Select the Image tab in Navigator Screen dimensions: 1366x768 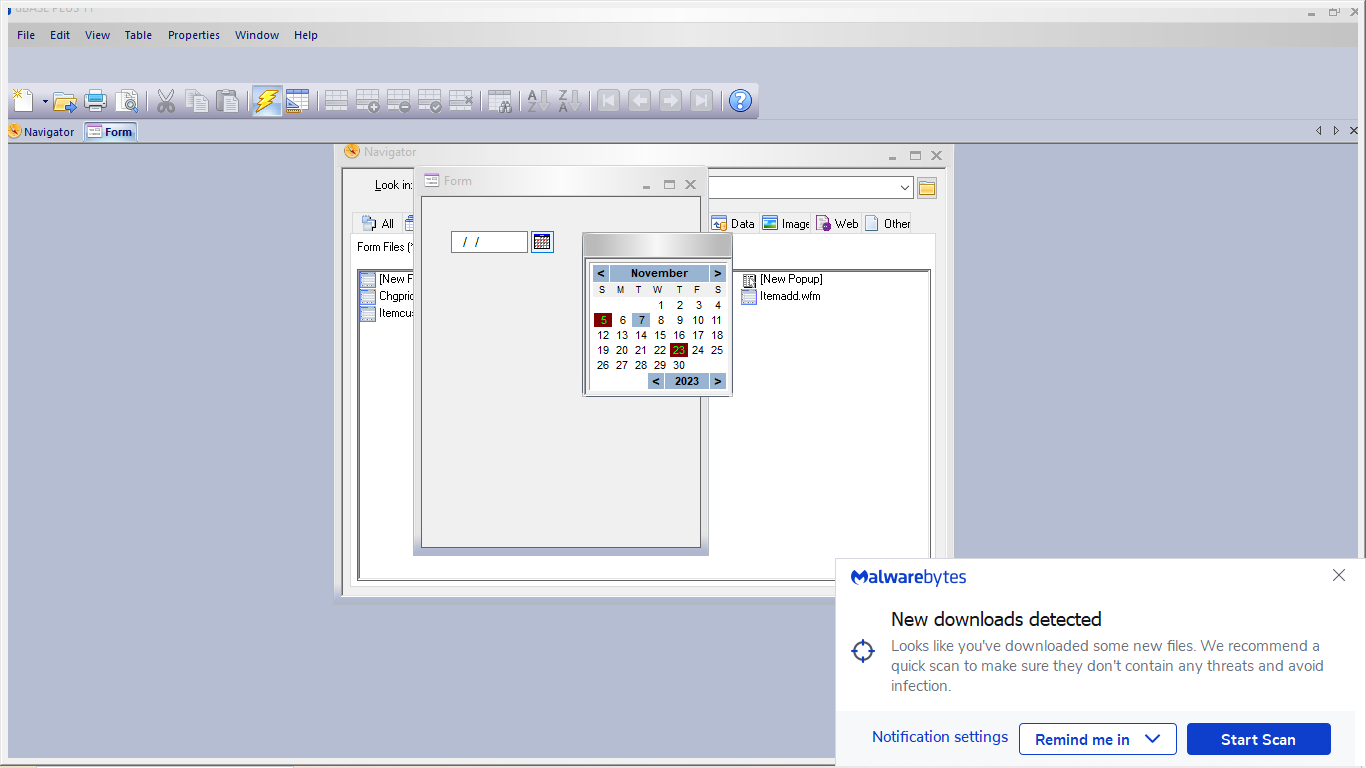(786, 224)
